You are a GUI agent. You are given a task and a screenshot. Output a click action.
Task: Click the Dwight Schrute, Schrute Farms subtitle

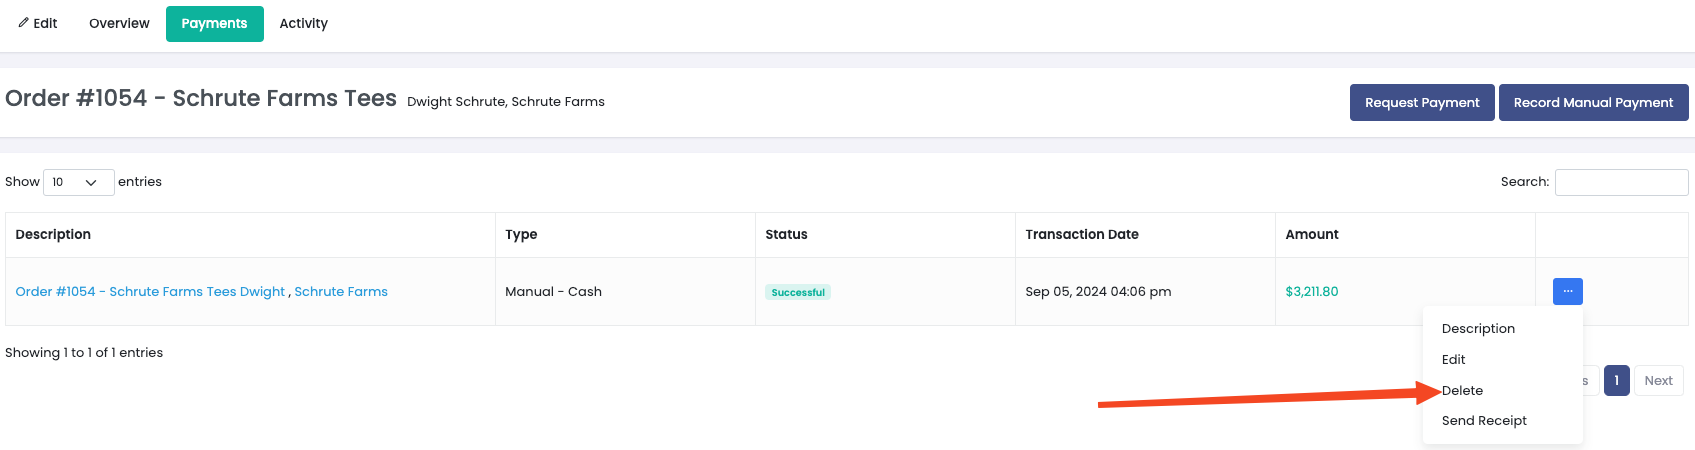(x=506, y=102)
